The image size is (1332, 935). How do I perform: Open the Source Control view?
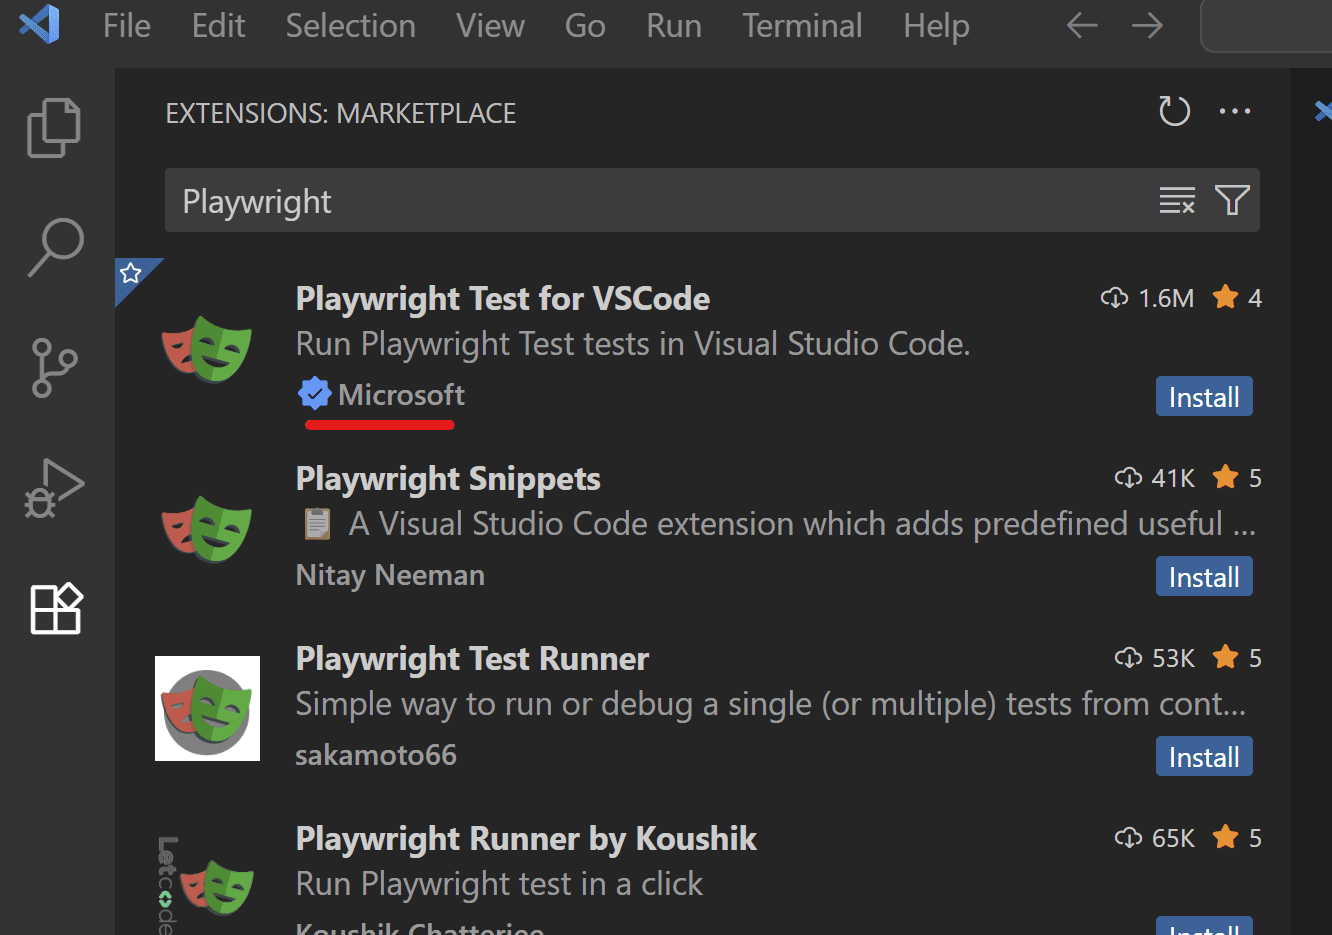54,368
